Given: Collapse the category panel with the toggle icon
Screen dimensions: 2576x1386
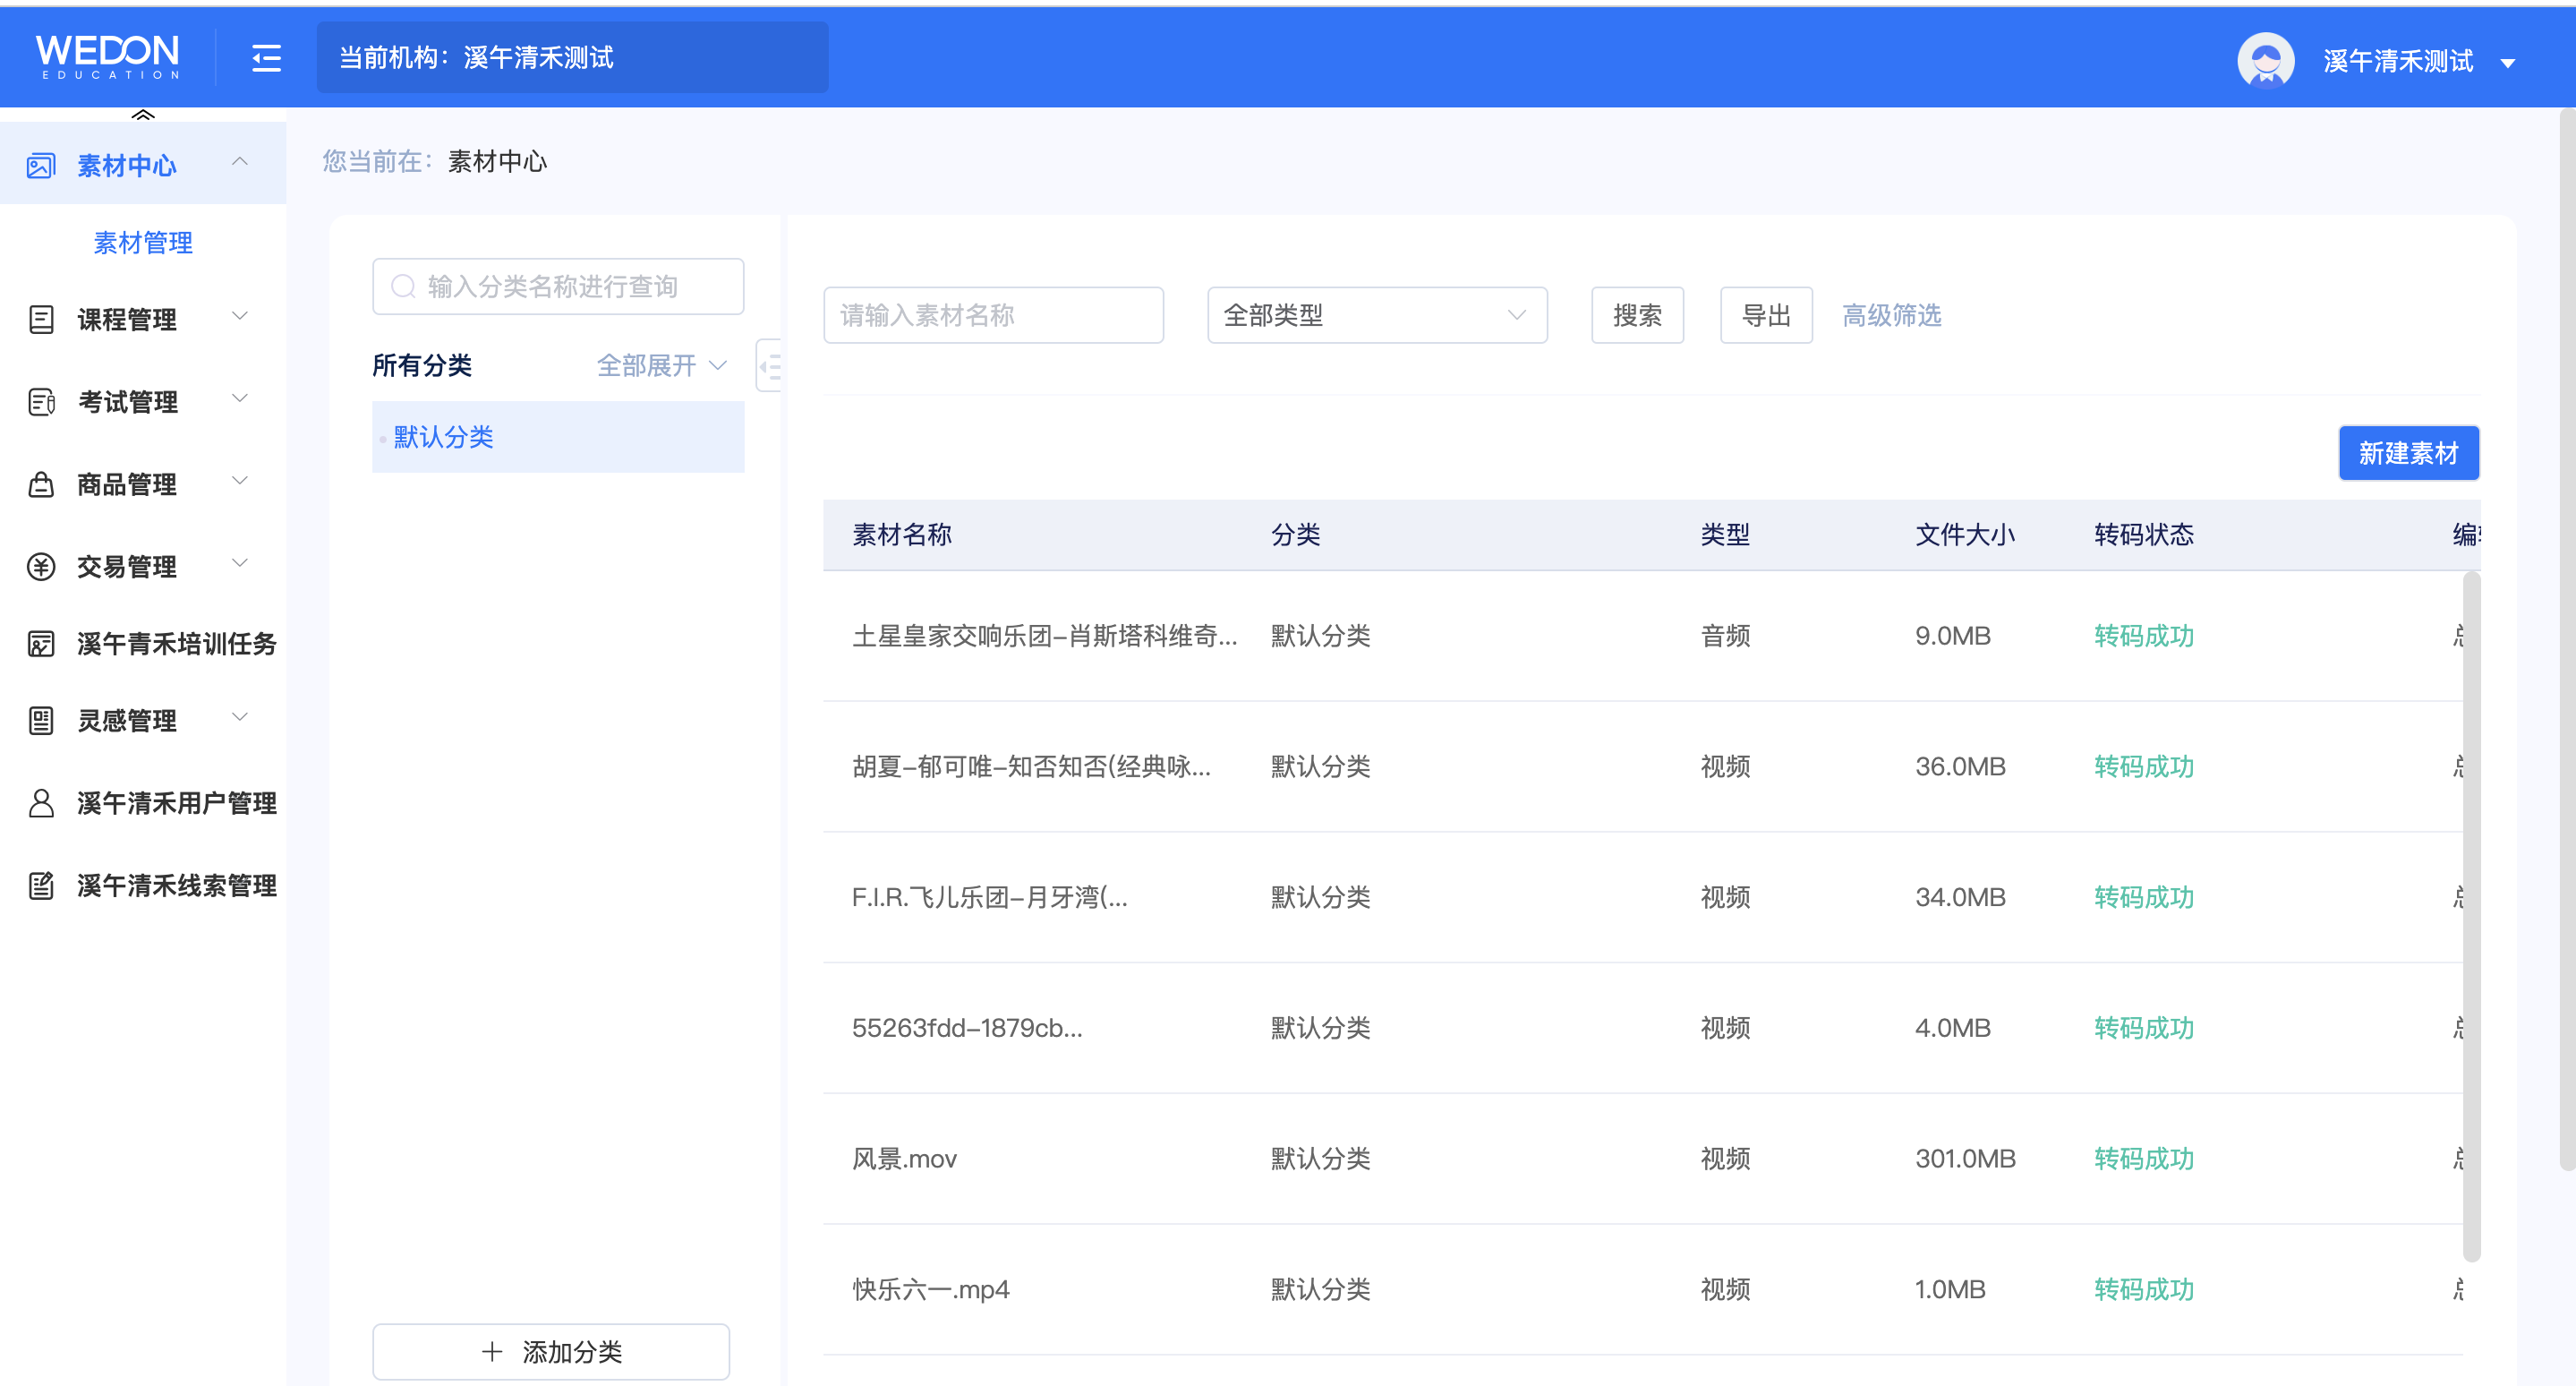Looking at the screenshot, I should click(769, 366).
